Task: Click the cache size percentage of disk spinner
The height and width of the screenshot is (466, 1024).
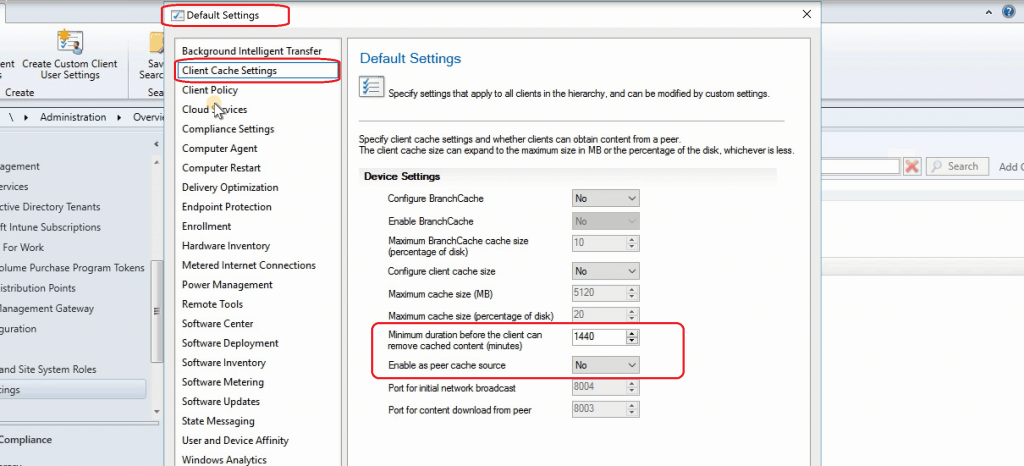Action: [x=632, y=315]
